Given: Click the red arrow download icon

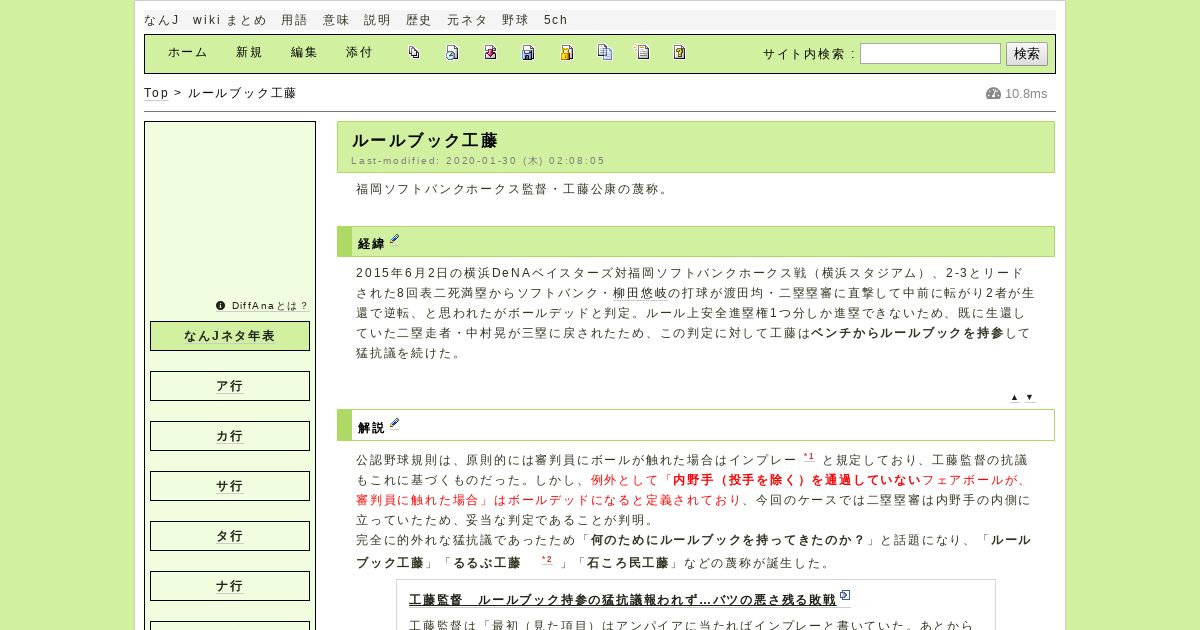Looking at the screenshot, I should [x=490, y=53].
